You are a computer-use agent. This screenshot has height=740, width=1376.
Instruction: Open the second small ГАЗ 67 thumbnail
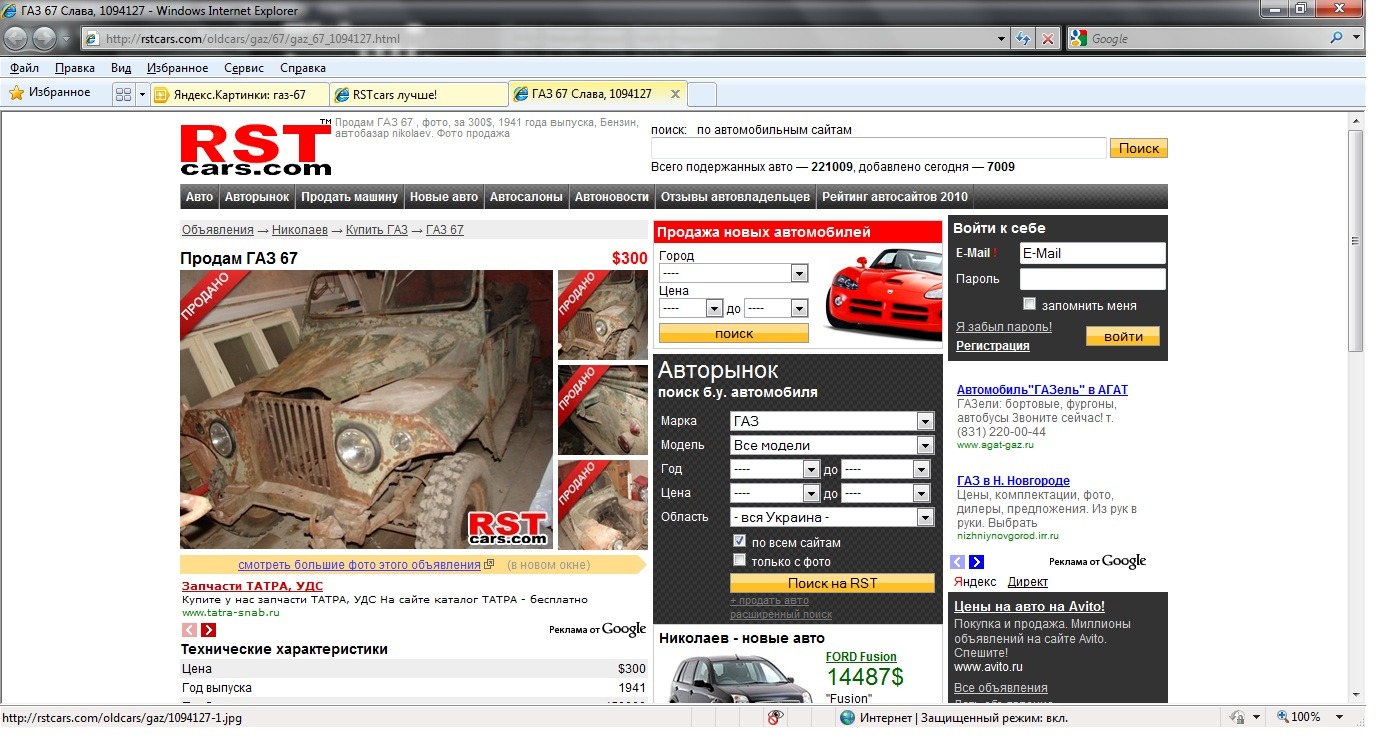603,410
